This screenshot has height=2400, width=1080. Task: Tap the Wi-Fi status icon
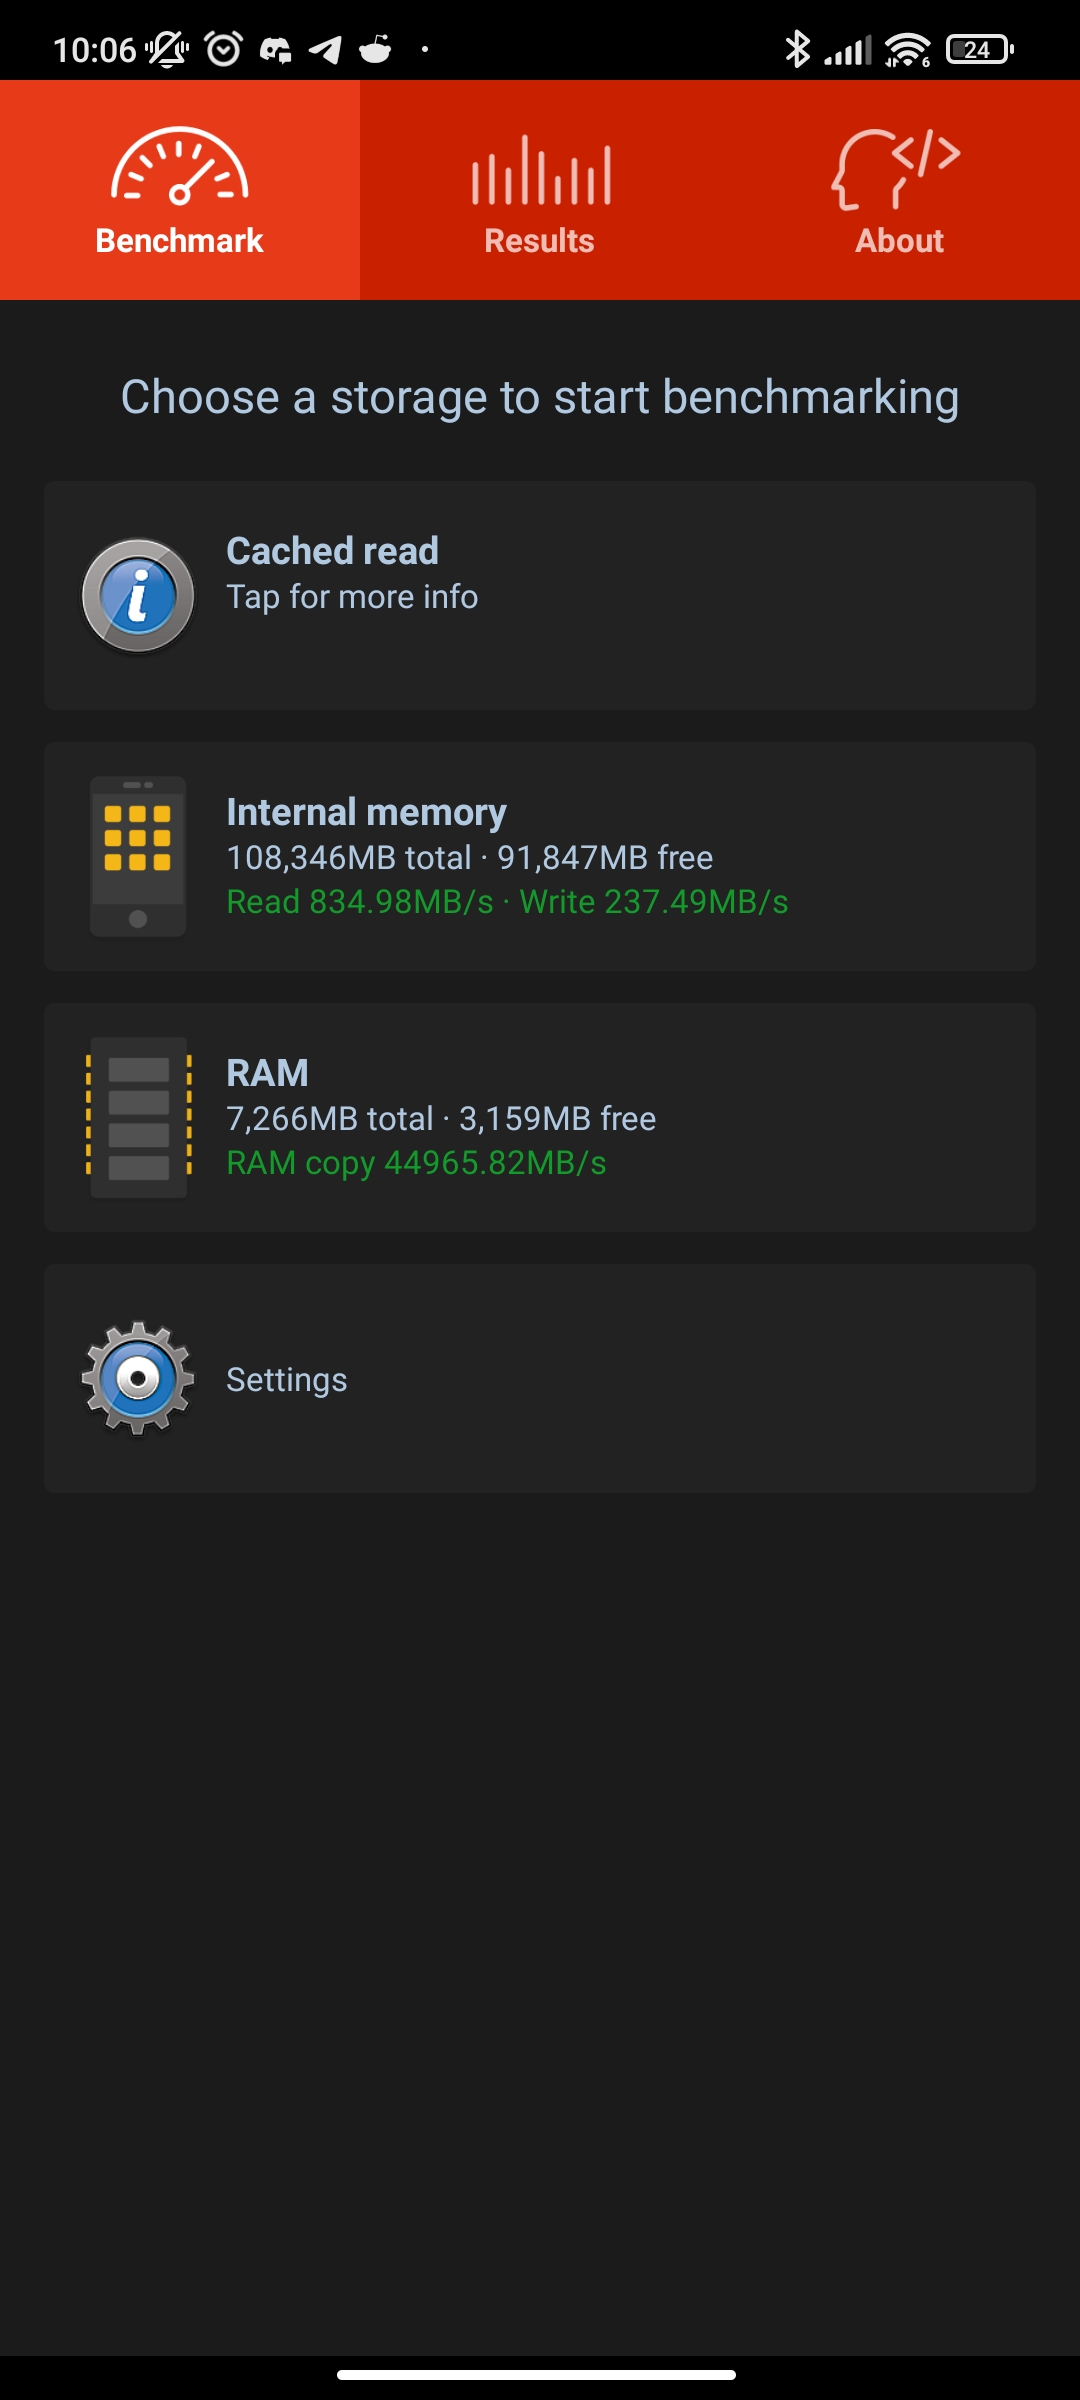[907, 49]
